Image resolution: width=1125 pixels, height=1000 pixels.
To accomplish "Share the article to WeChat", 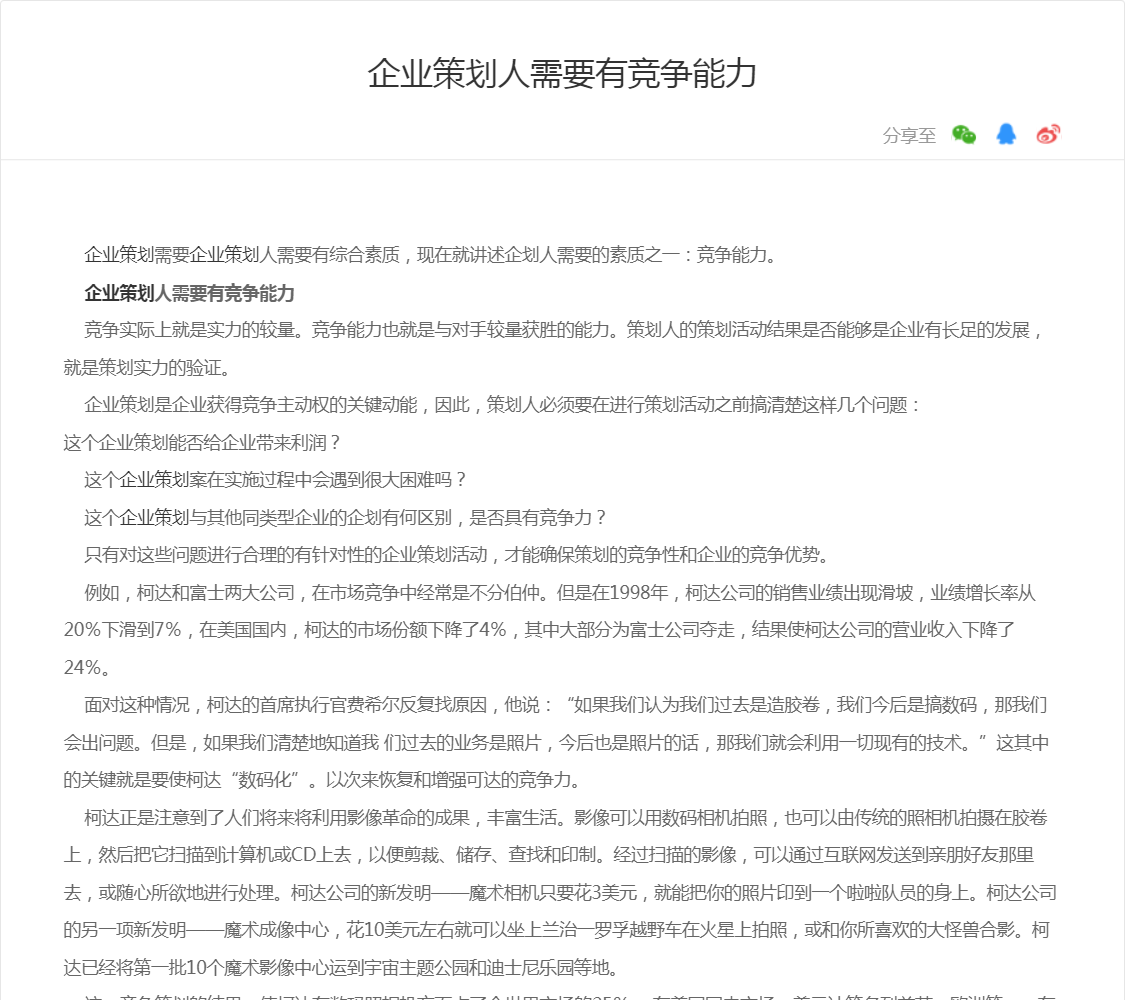I will [x=964, y=135].
